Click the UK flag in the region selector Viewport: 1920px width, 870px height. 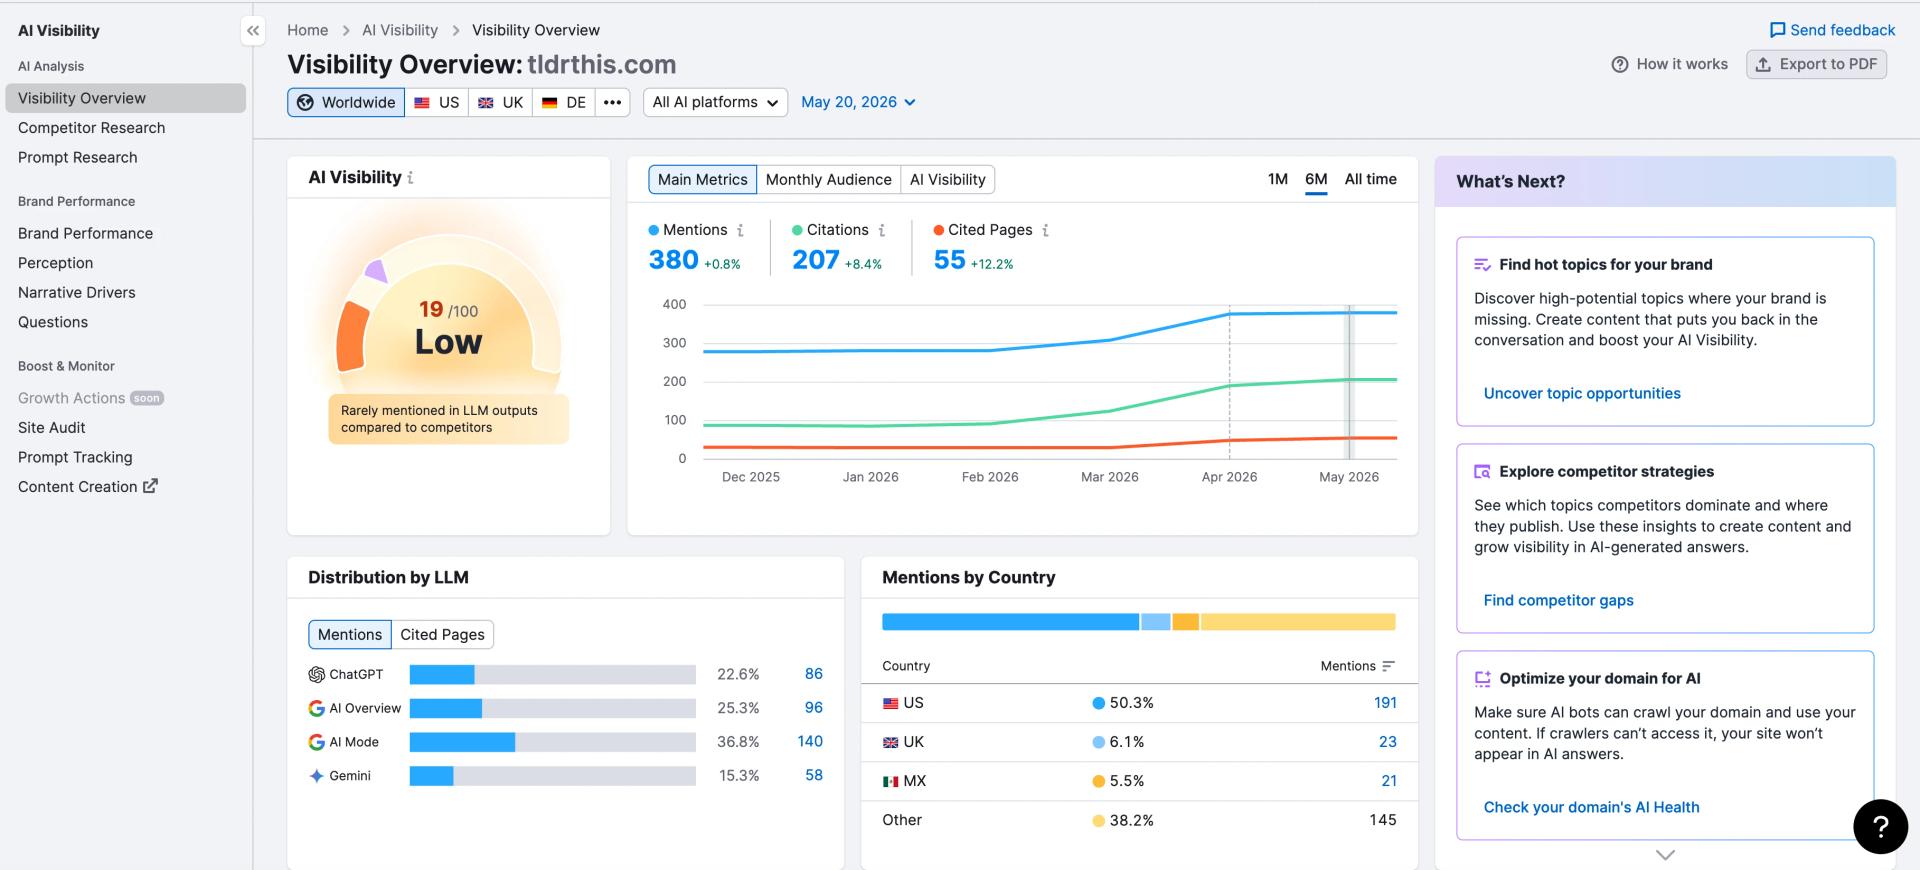(486, 102)
